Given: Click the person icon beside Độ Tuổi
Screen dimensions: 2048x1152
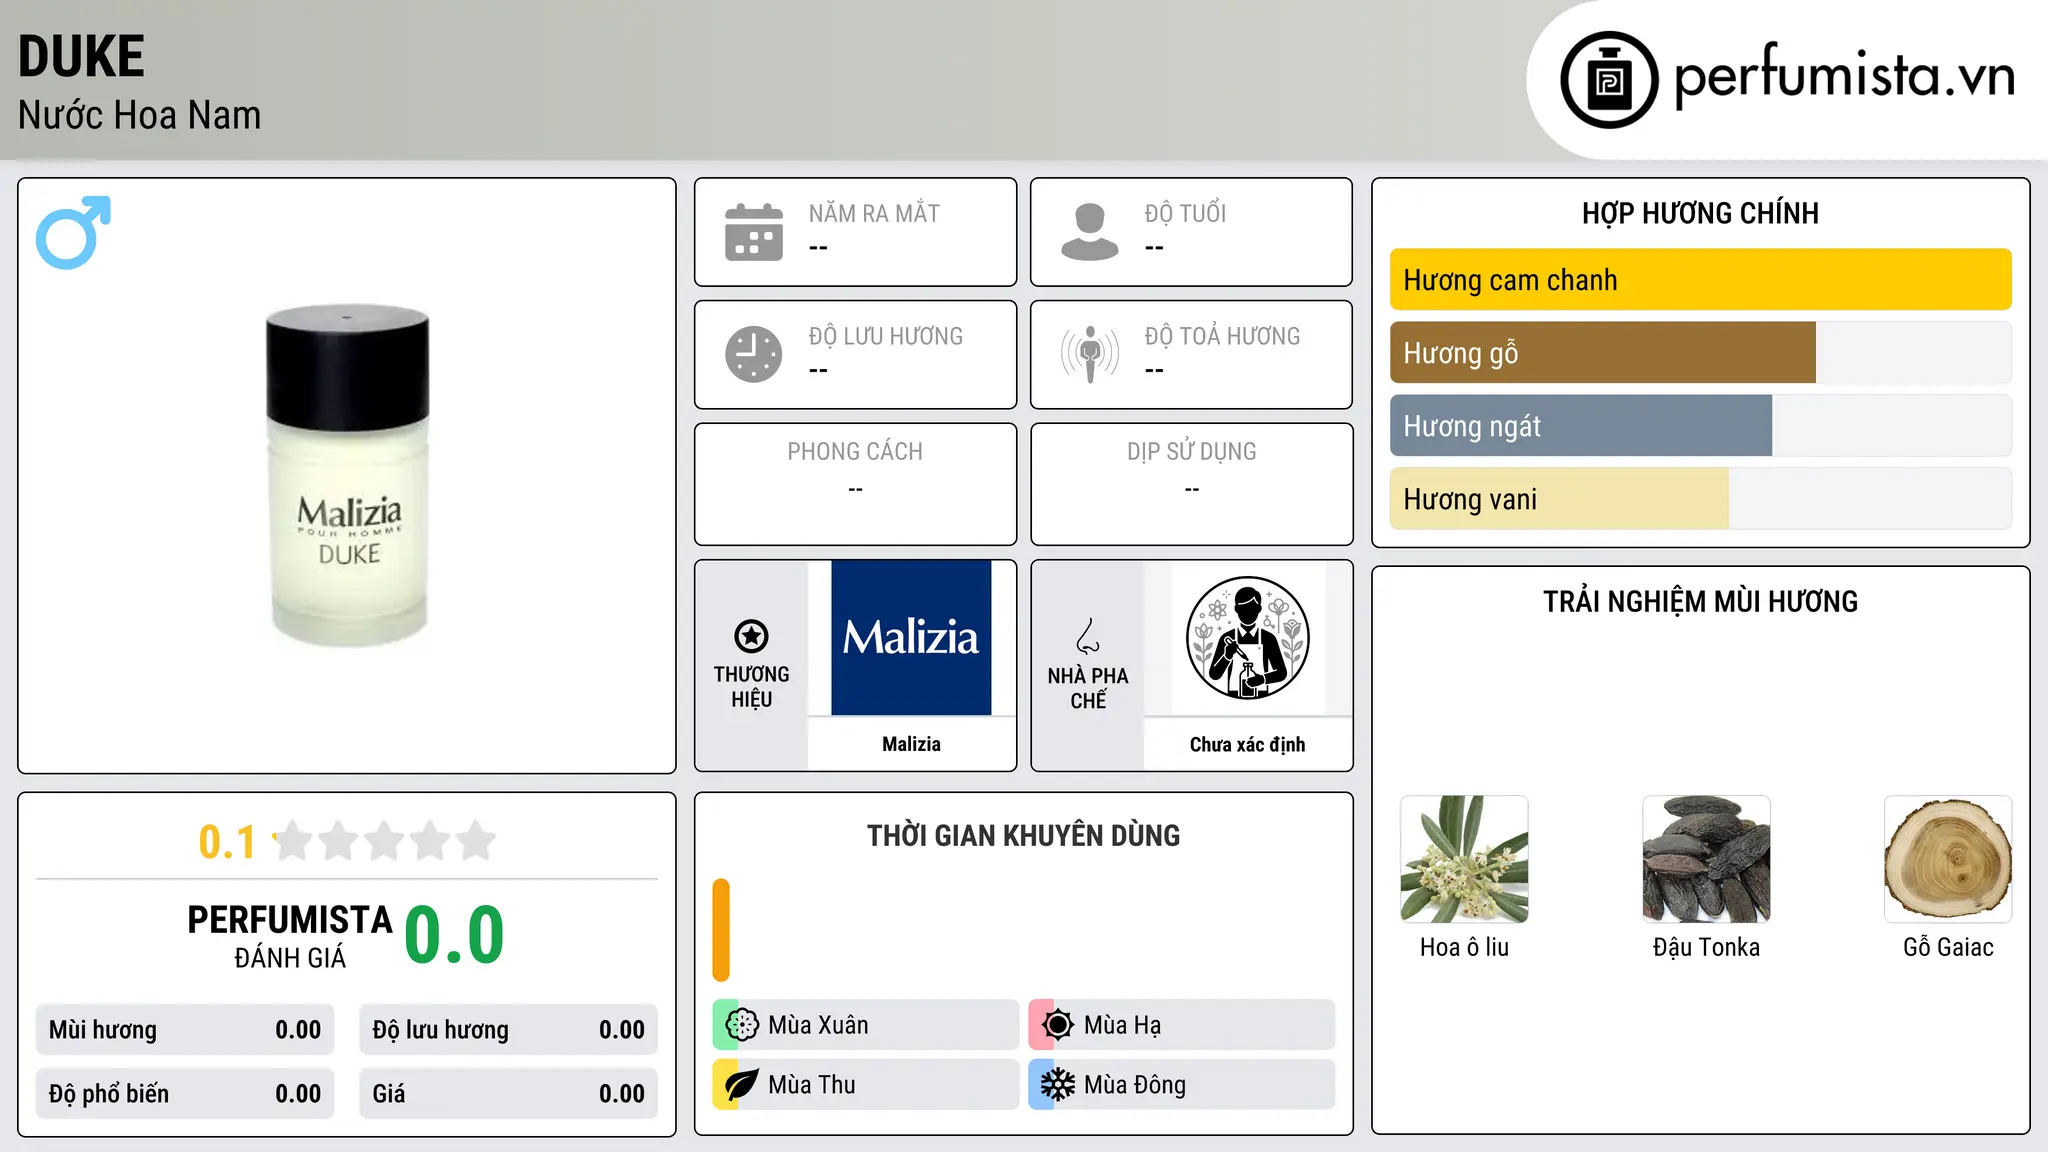Looking at the screenshot, I should coord(1090,232).
